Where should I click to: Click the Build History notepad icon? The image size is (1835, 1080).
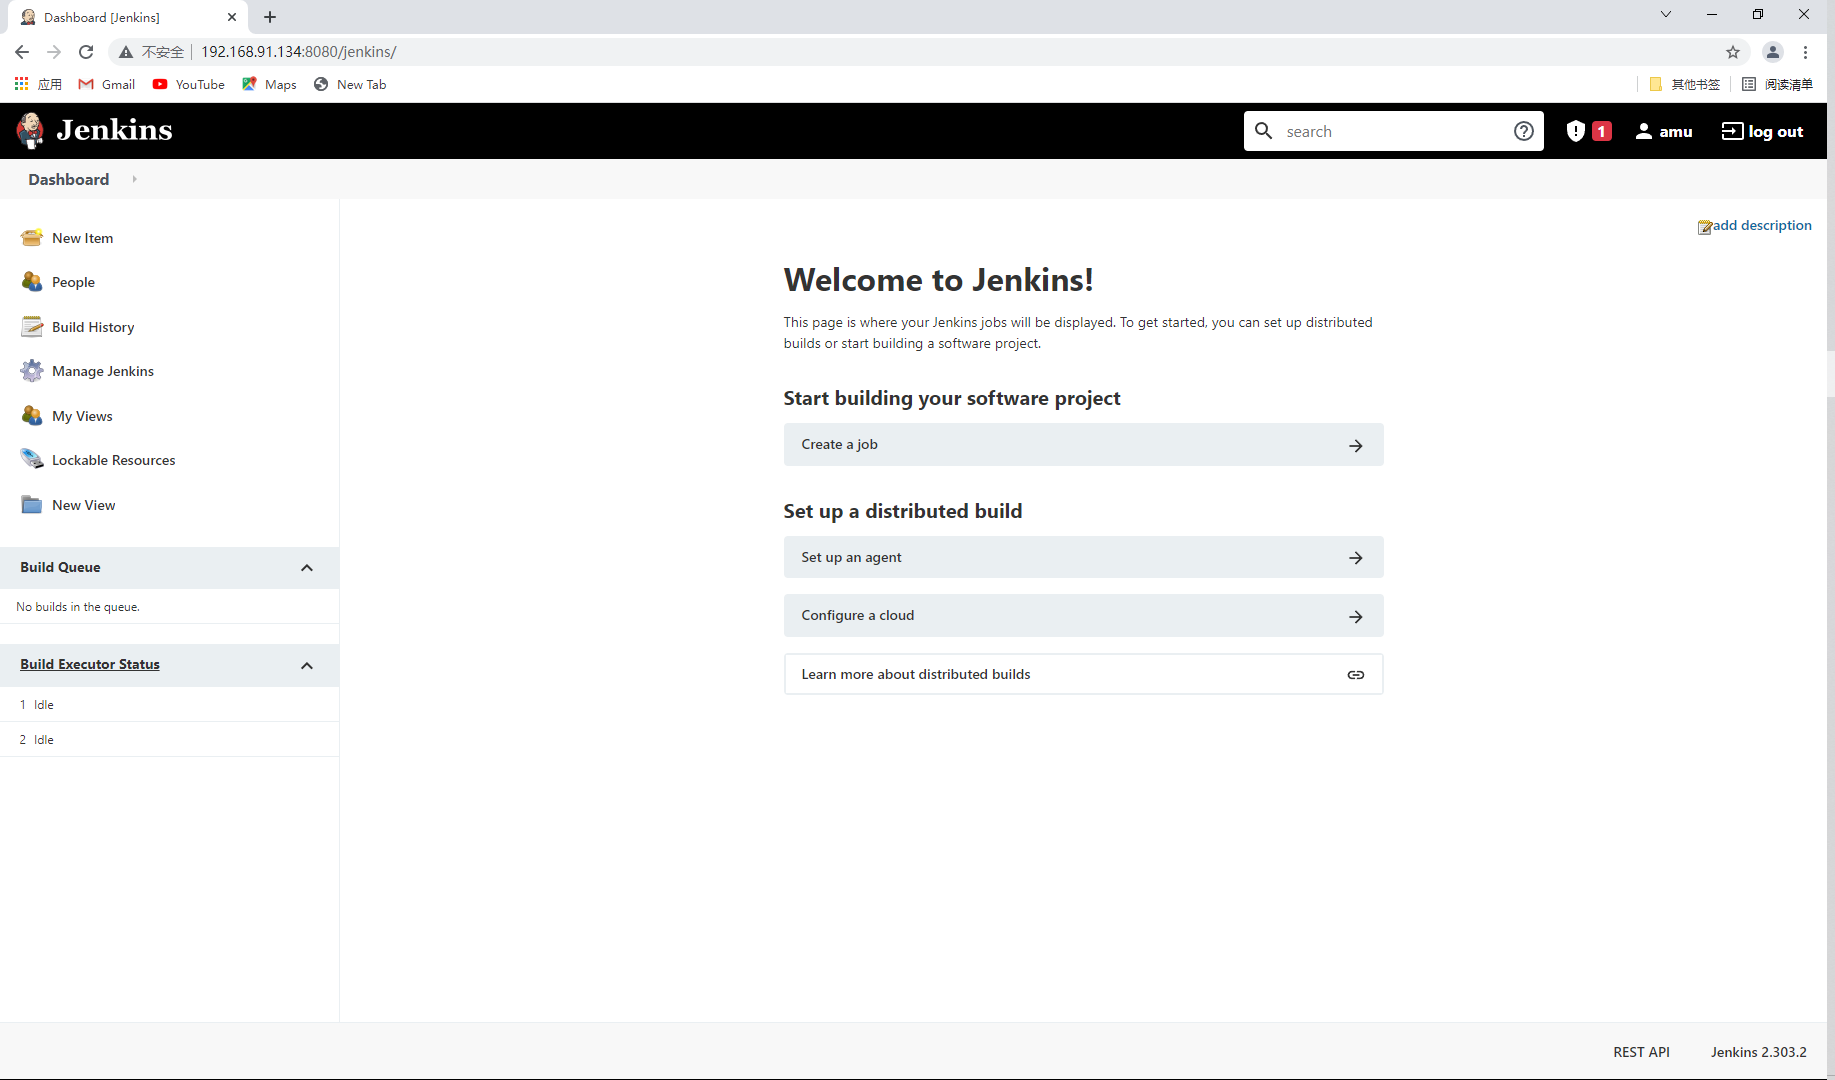point(32,327)
